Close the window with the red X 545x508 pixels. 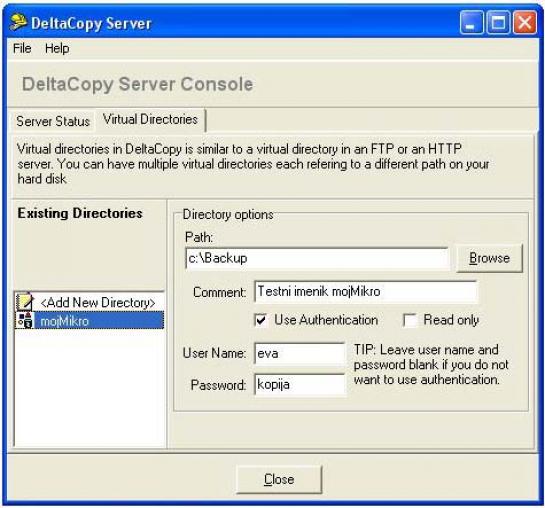[x=525, y=23]
